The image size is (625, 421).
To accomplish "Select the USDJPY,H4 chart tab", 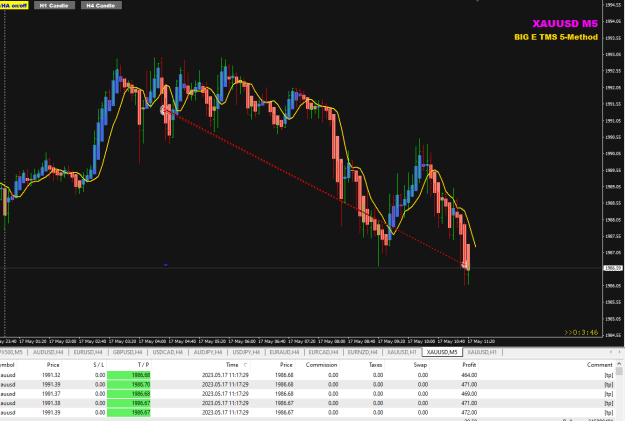I will click(246, 352).
